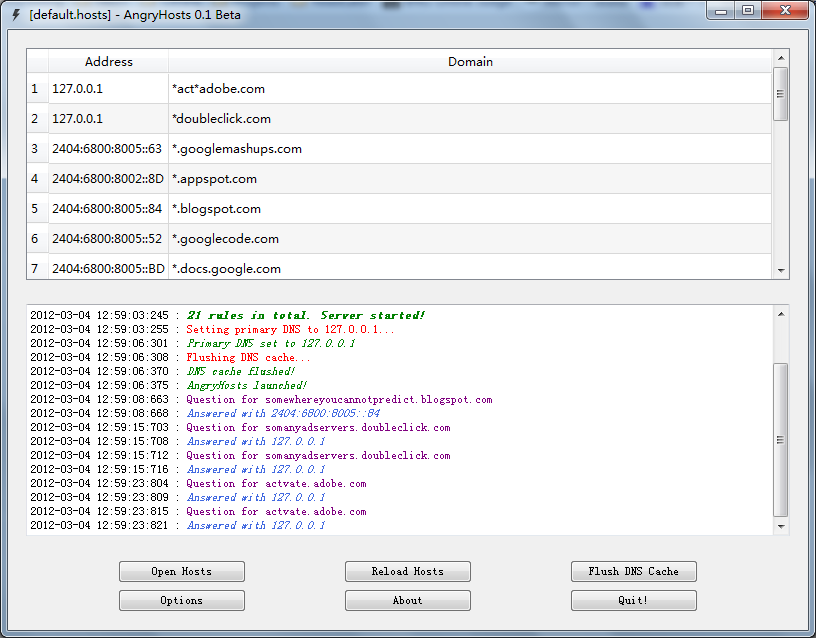Click the log panel scroll up arrow
Image resolution: width=816 pixels, height=638 pixels.
(781, 314)
